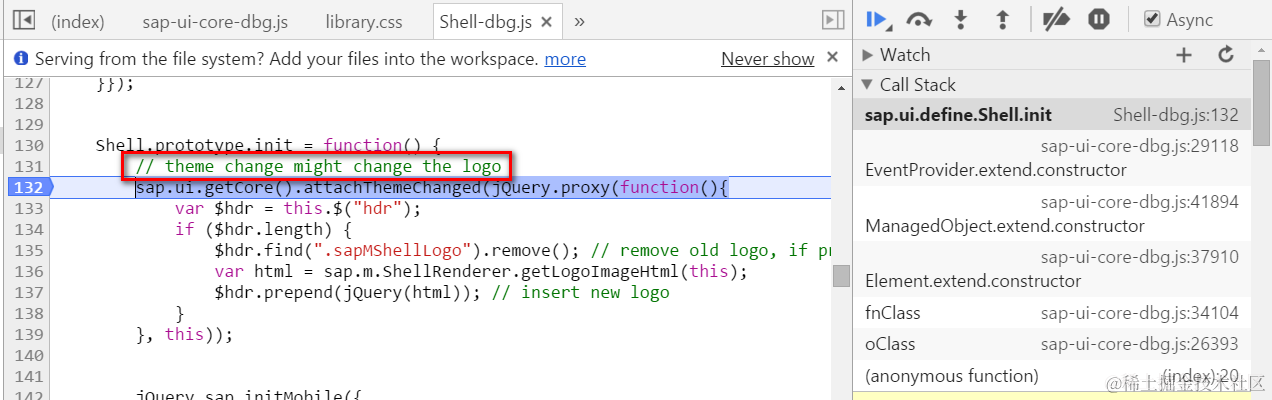Screen dimensions: 1272x400
Task: Click the Shell-dbg.js:132 location link
Action: (1175, 115)
